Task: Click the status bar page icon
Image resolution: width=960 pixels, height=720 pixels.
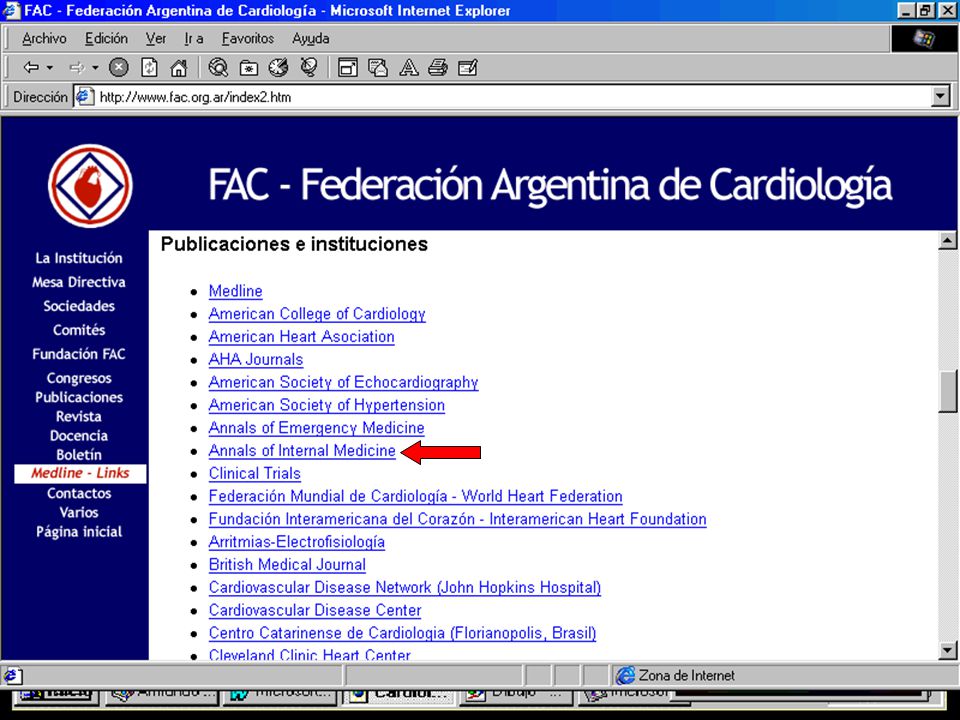Action: 12,676
